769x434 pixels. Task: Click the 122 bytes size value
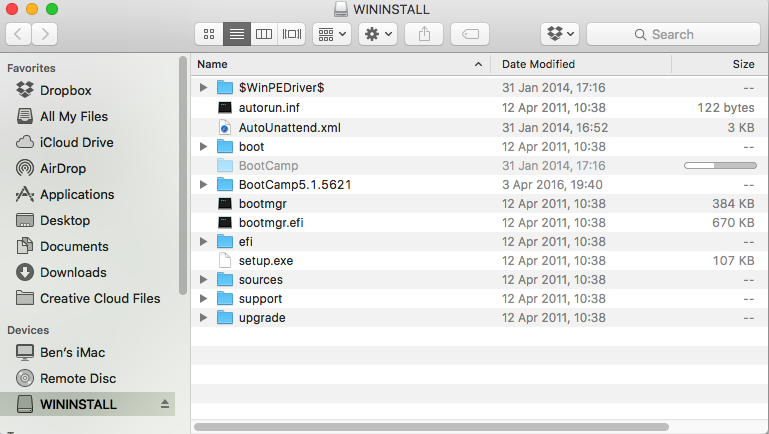click(x=726, y=107)
